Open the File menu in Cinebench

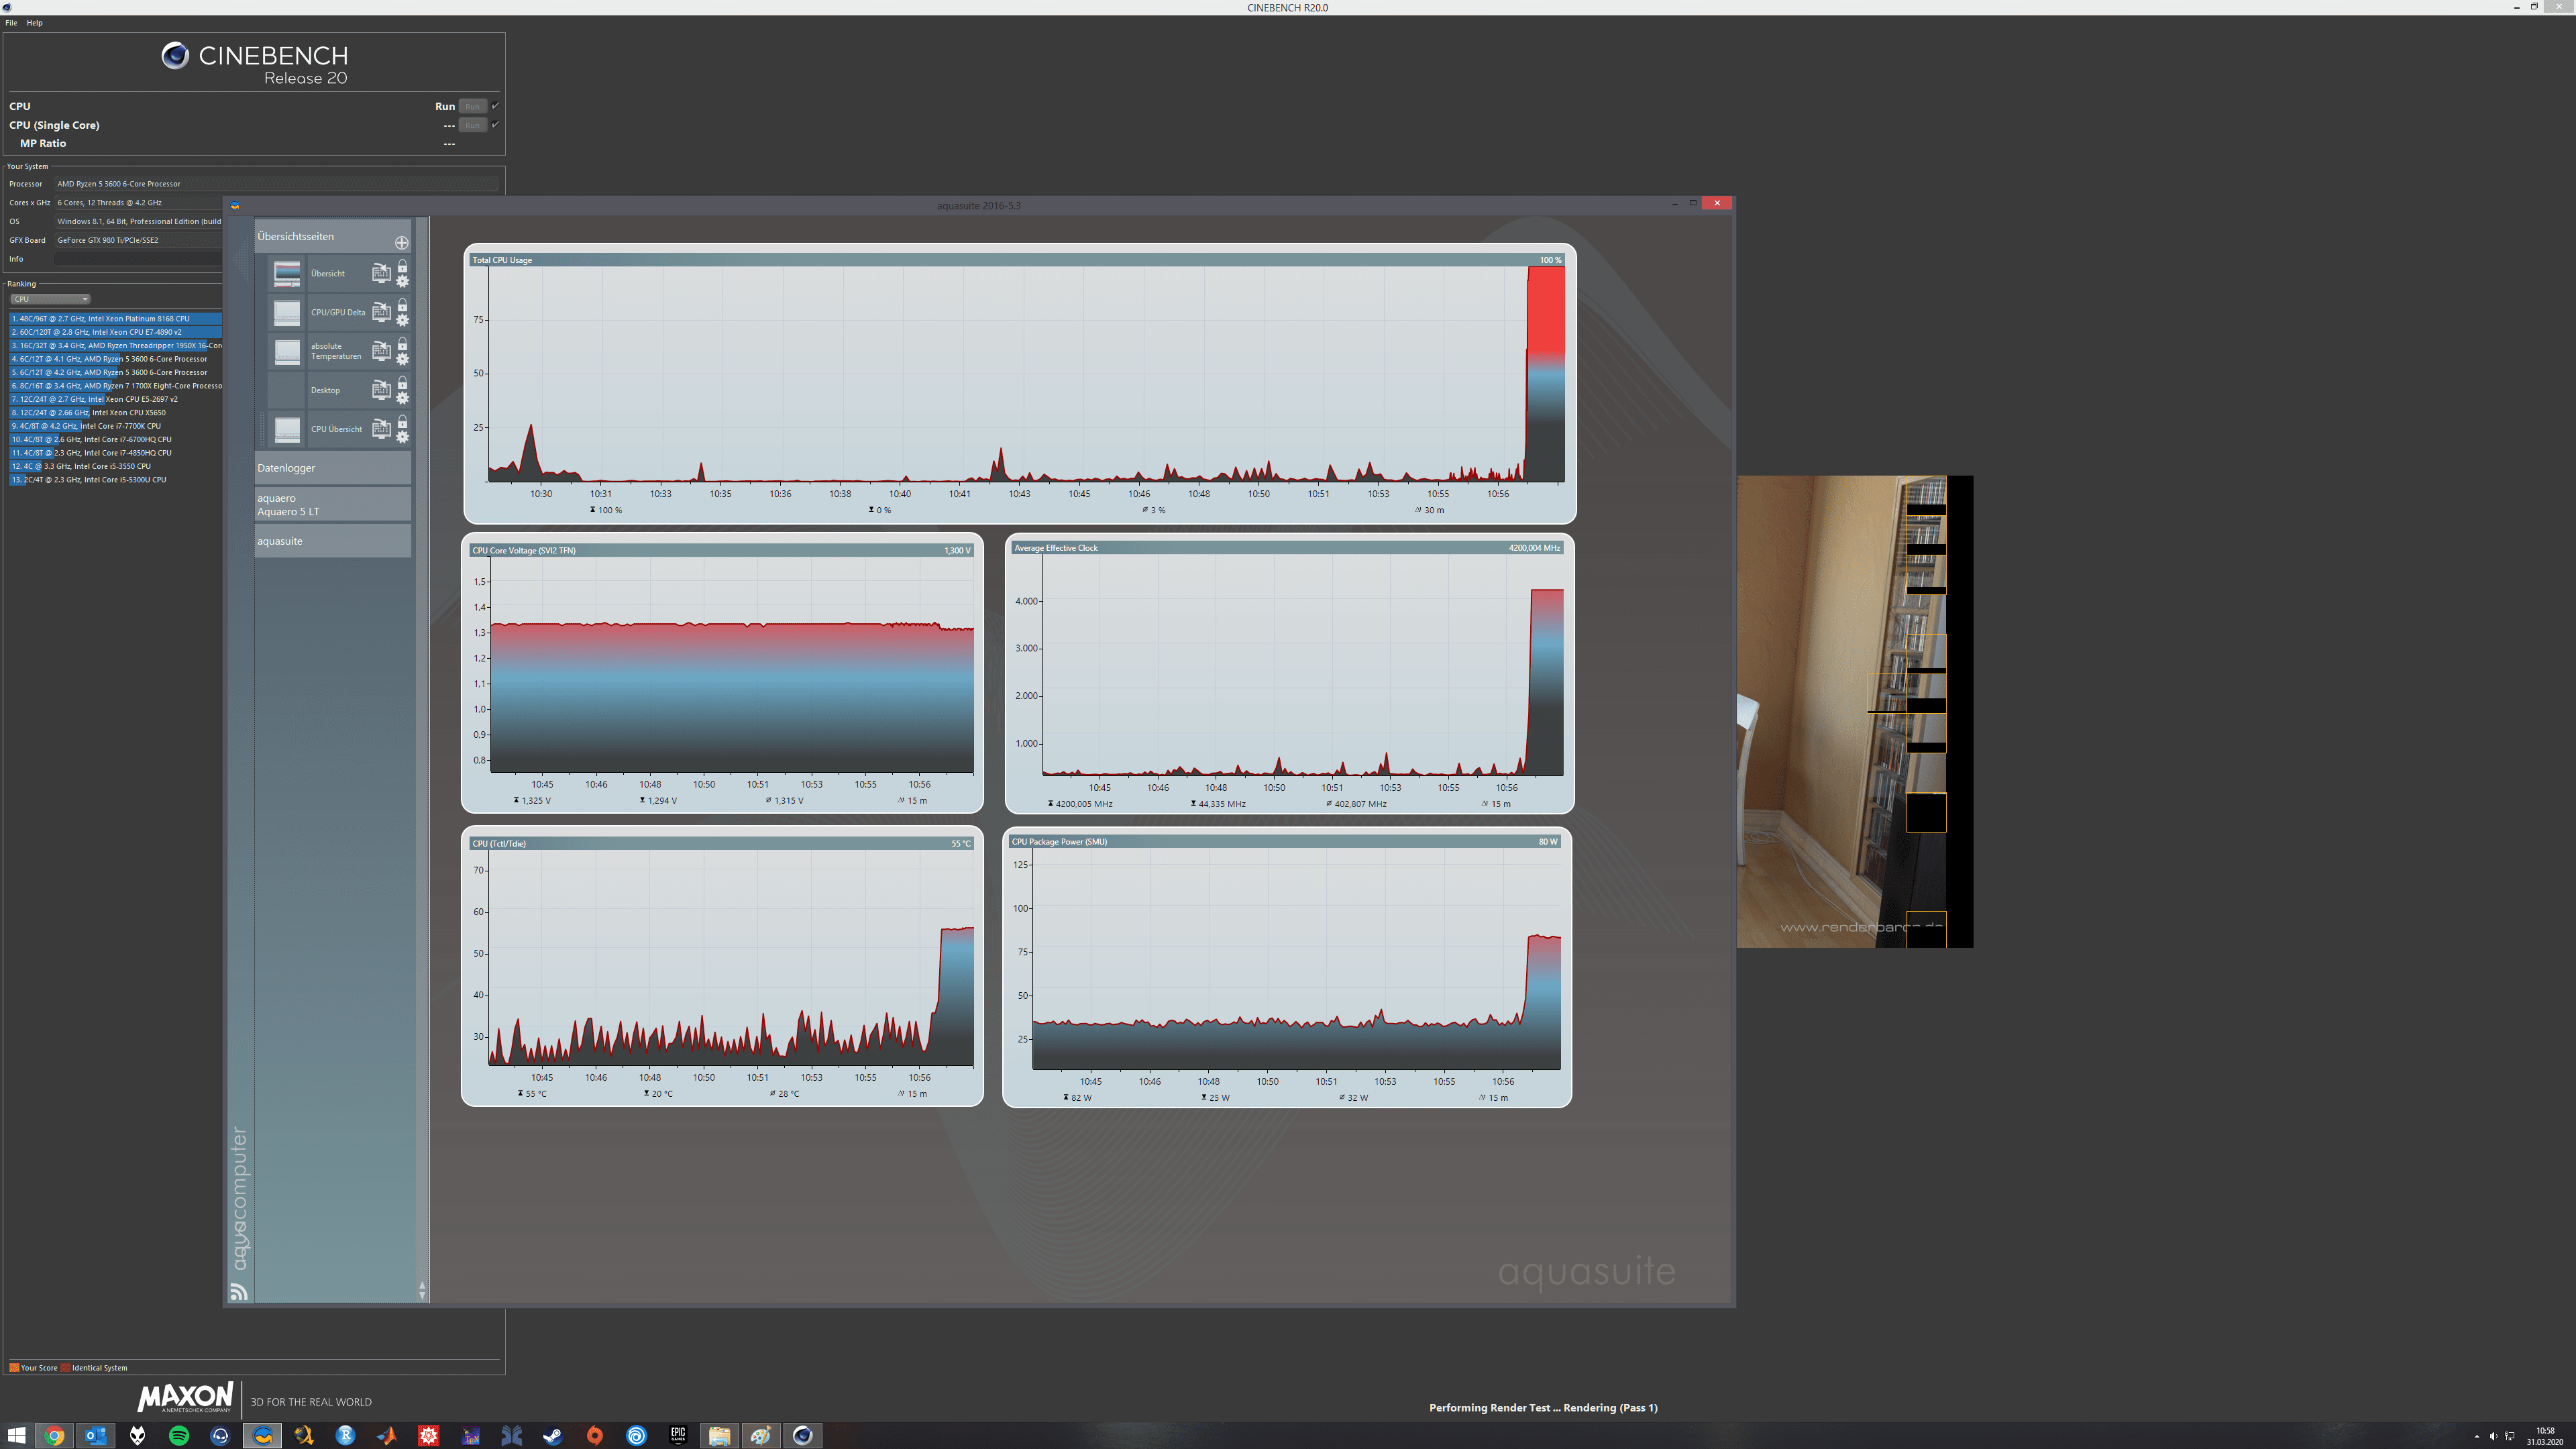point(11,23)
